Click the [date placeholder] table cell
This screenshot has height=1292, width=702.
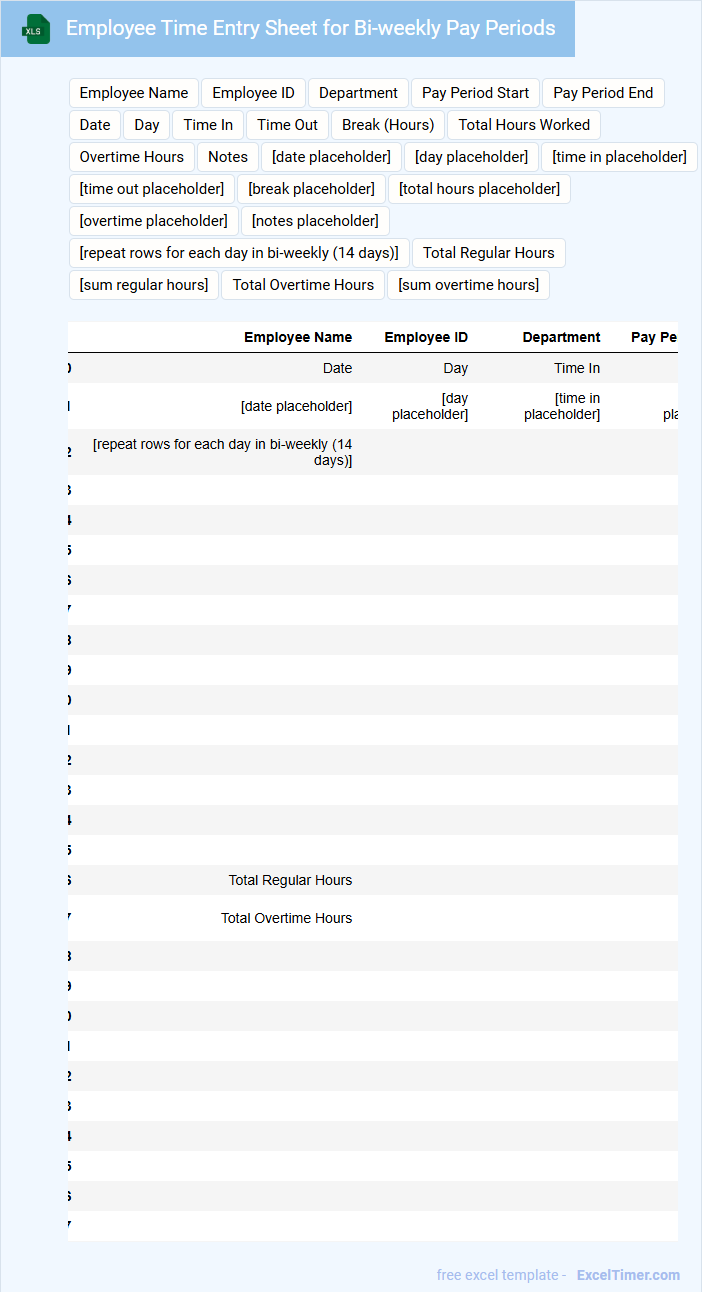pyautogui.click(x=297, y=406)
